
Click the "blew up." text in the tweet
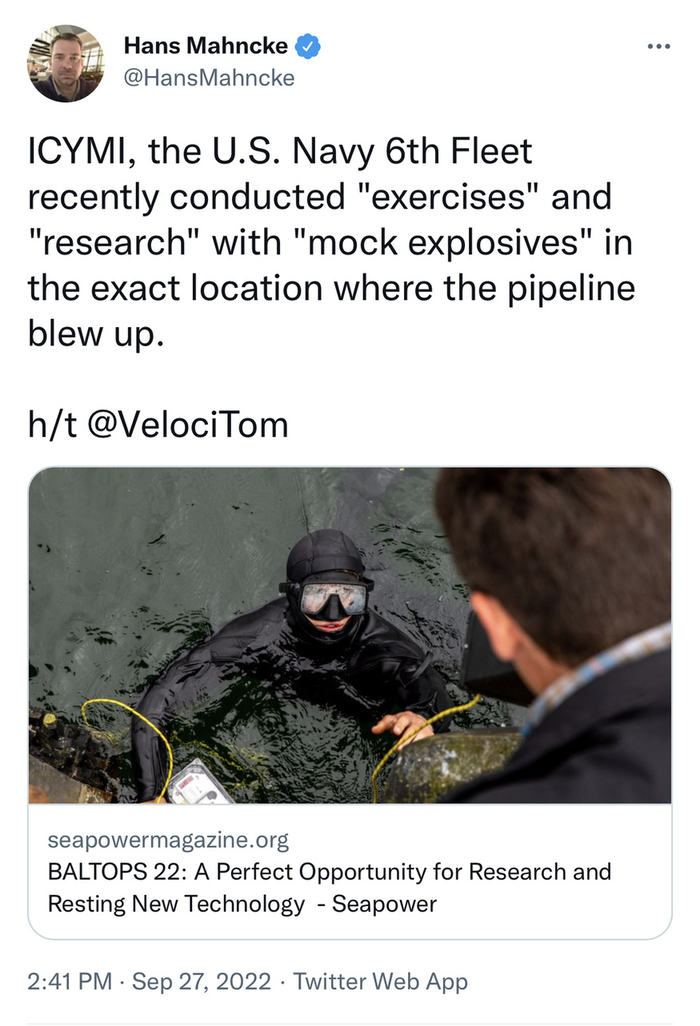[x=94, y=335]
